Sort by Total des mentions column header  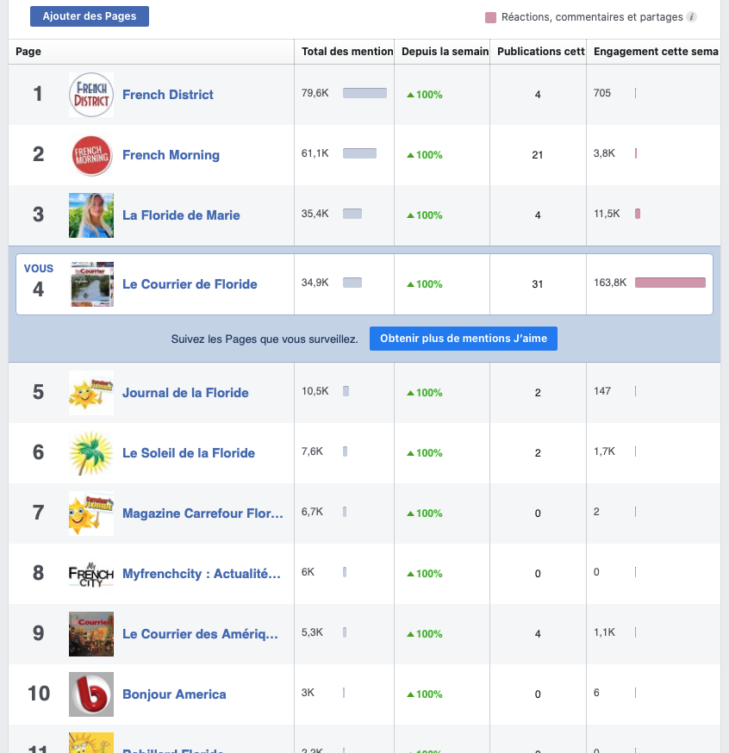click(x=347, y=51)
